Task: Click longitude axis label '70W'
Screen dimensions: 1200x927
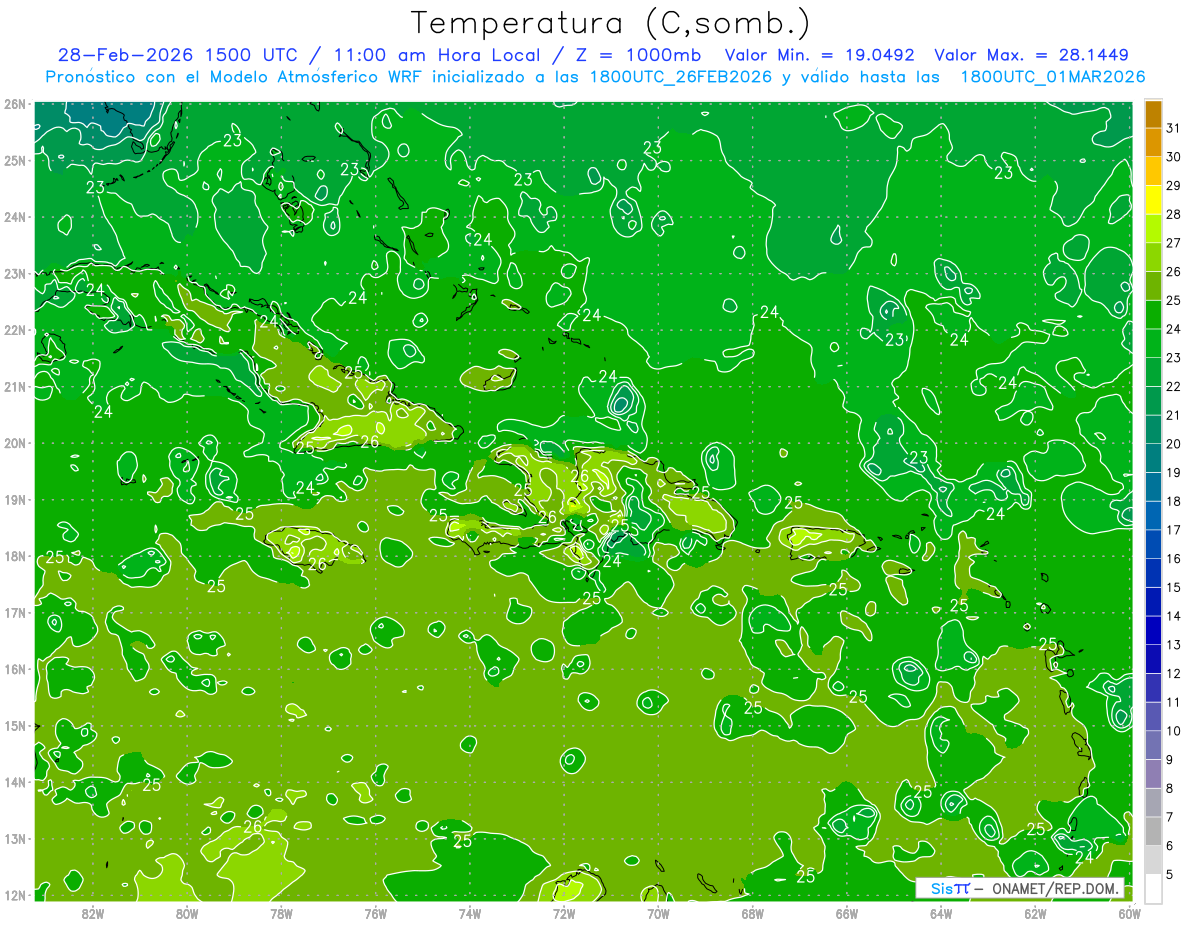Action: [658, 913]
